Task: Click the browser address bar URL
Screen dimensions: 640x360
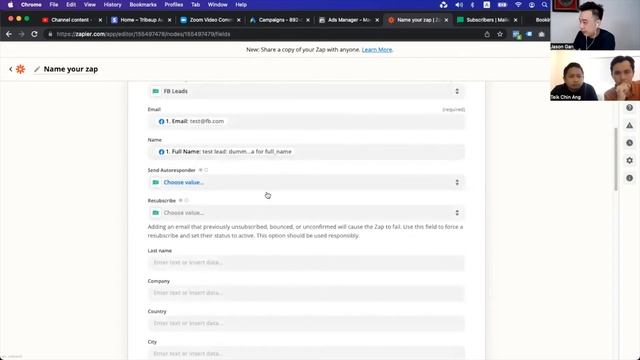Action: click(x=143, y=34)
